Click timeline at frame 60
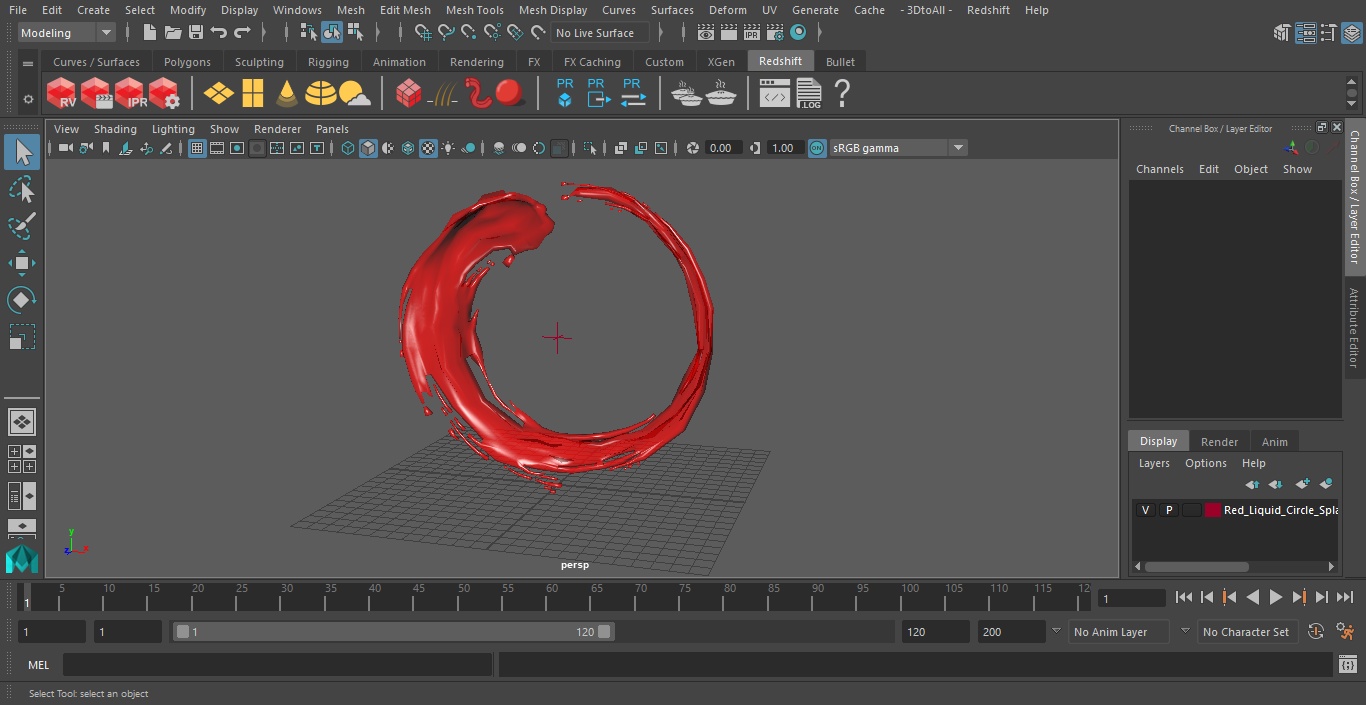 [x=552, y=598]
